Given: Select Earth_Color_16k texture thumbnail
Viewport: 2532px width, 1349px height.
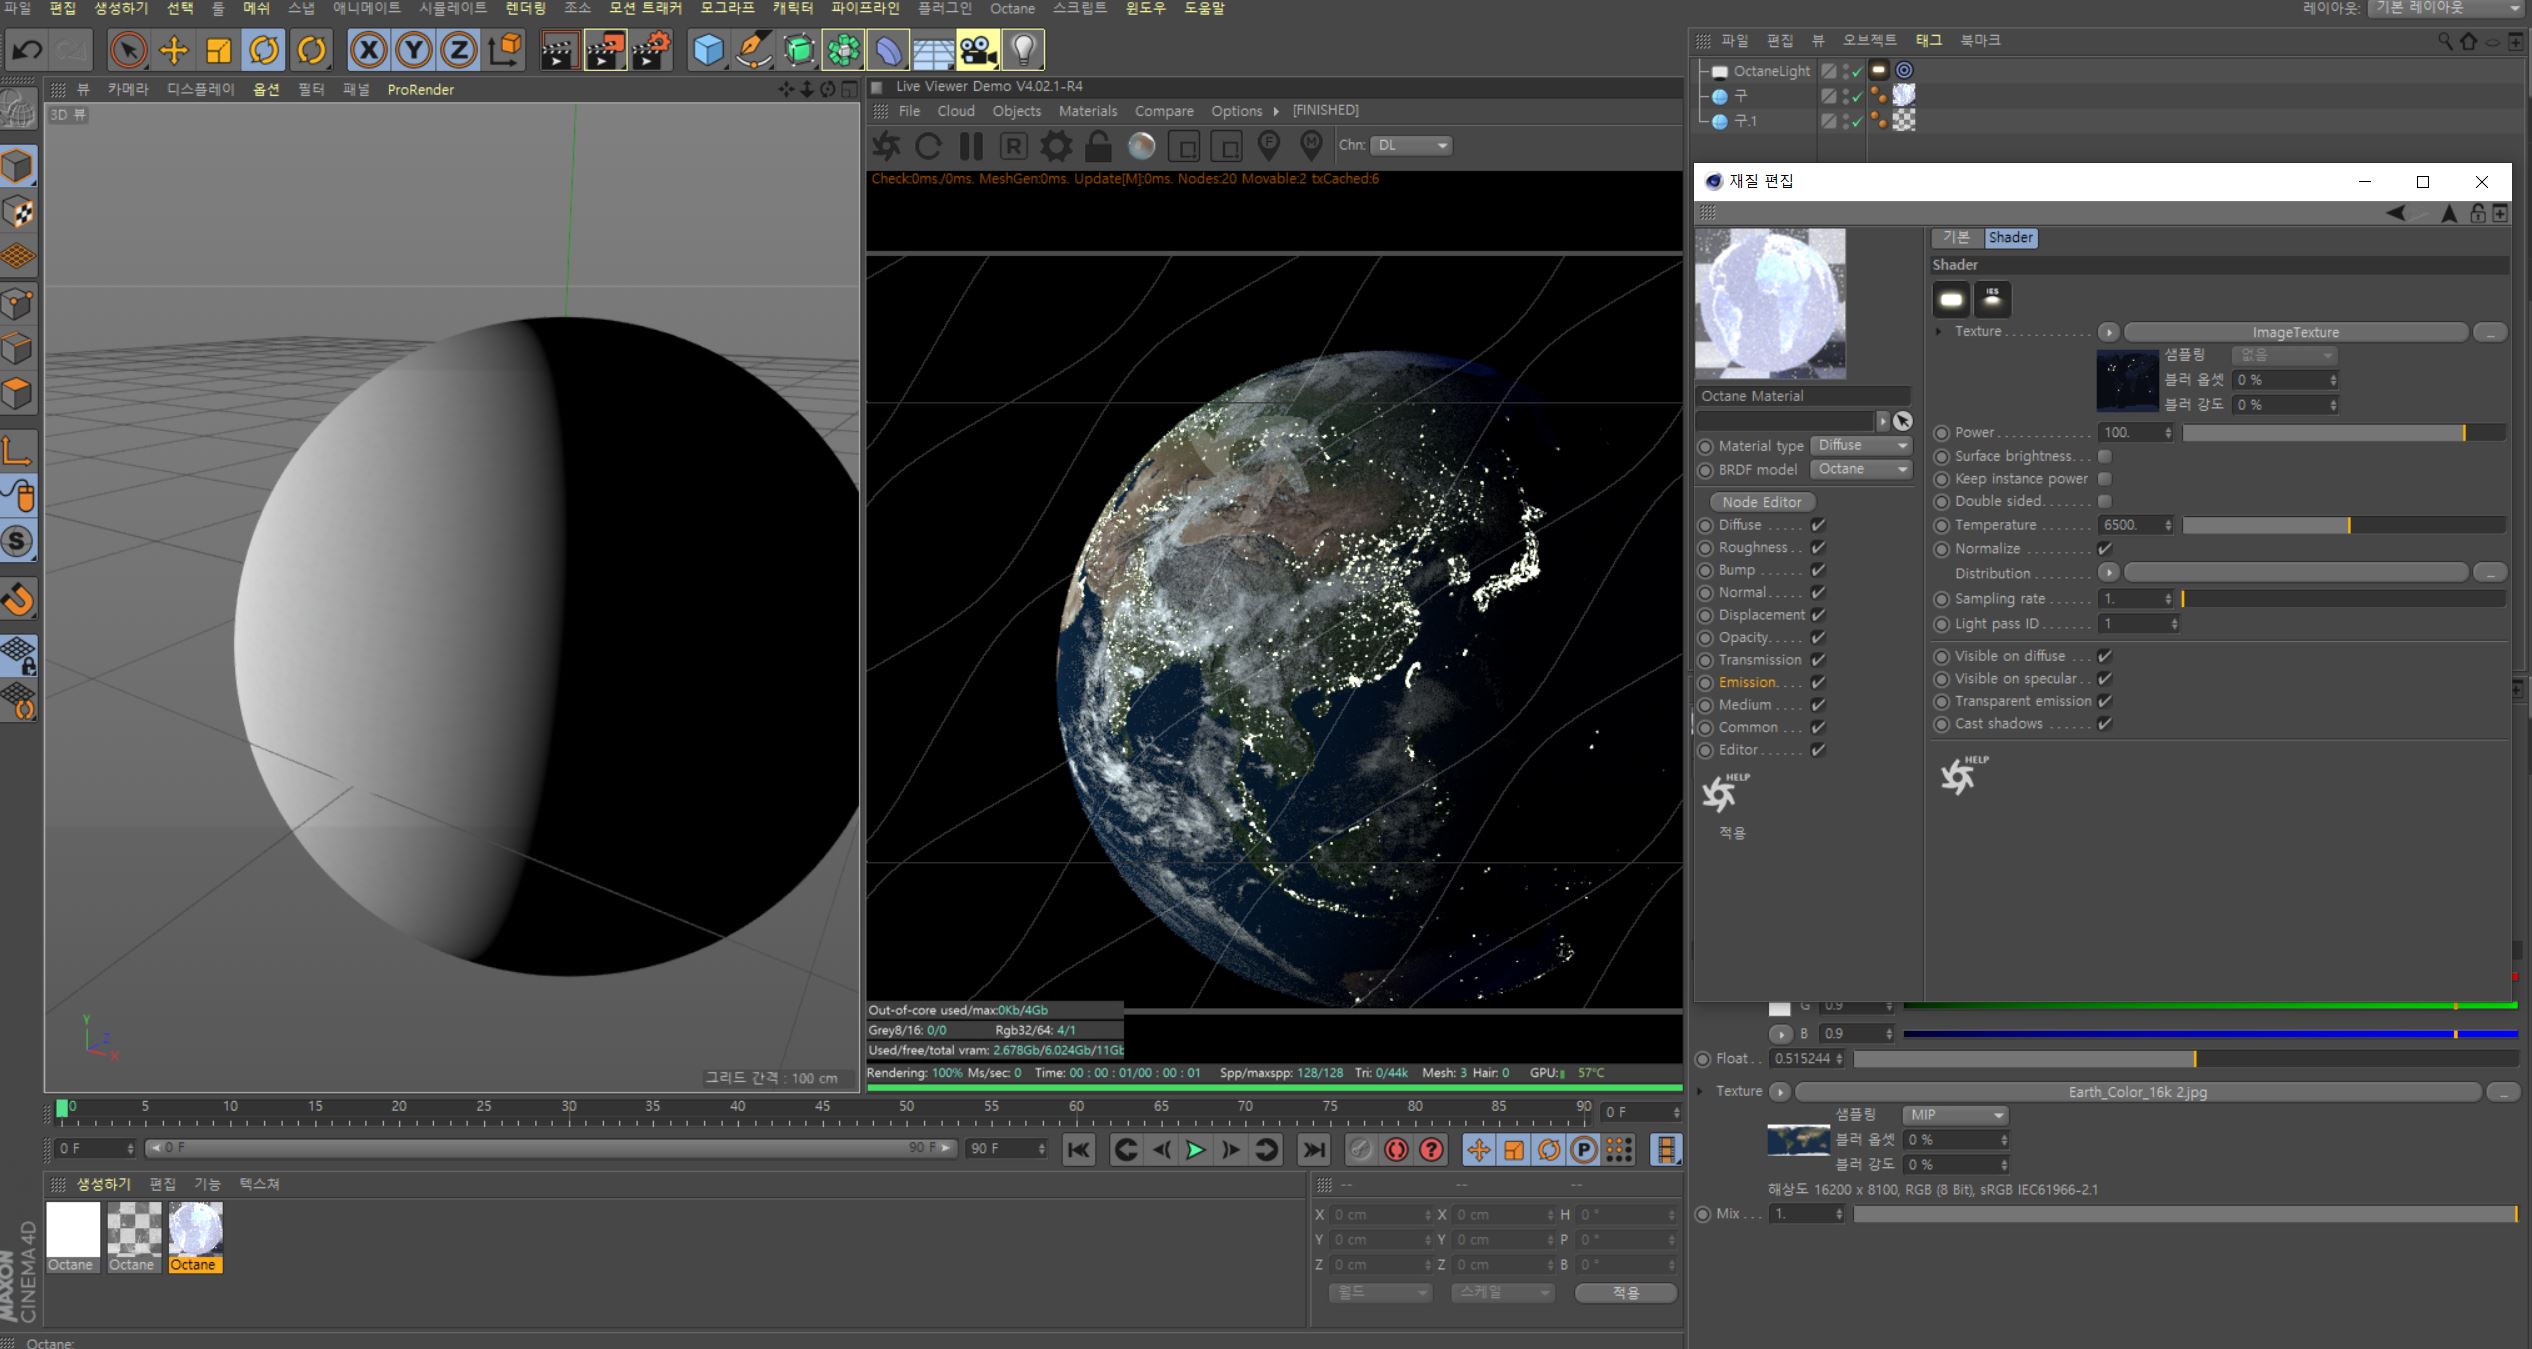Looking at the screenshot, I should (x=1797, y=1140).
